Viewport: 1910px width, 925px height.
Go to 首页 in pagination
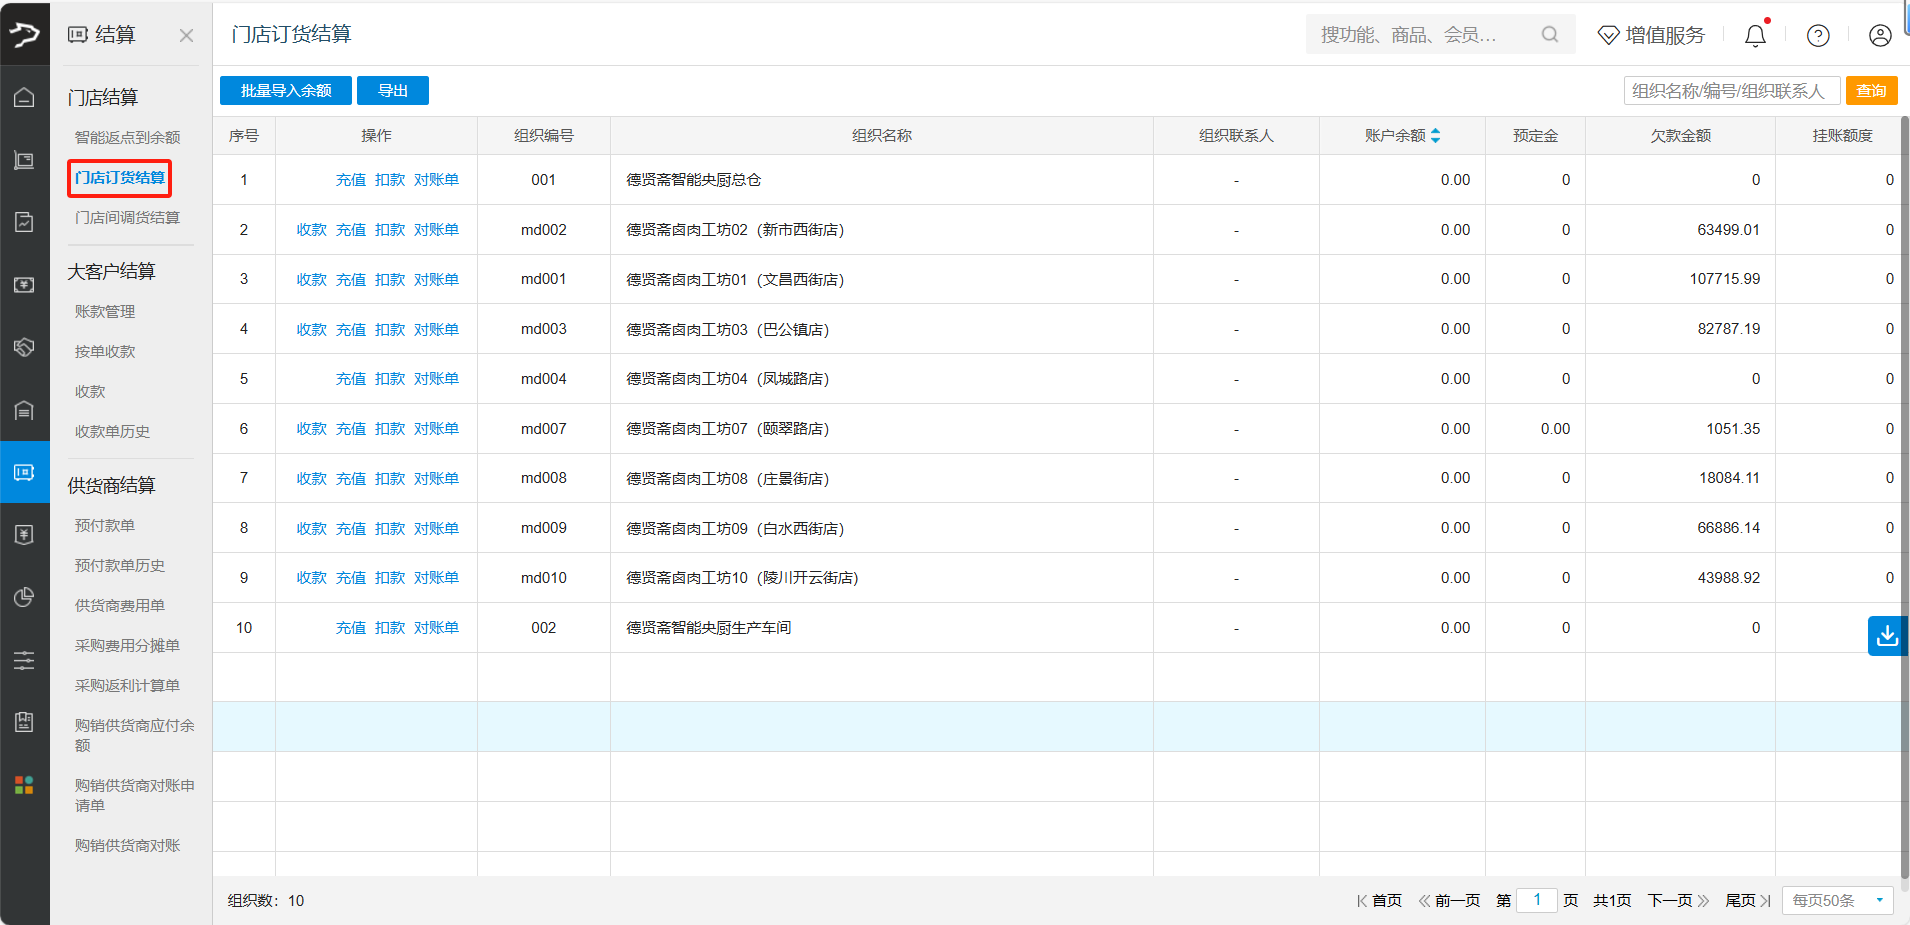(1379, 901)
